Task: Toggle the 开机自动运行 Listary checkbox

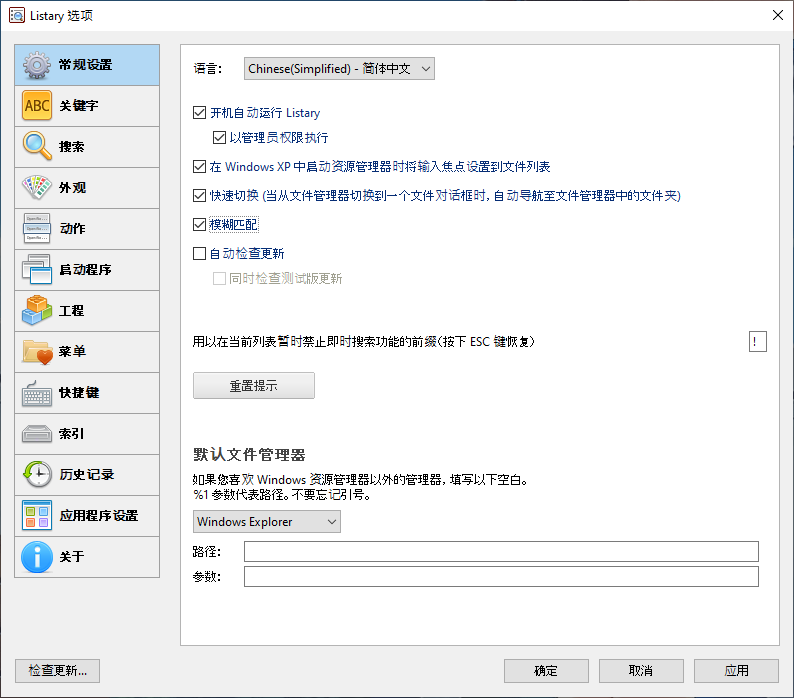Action: pyautogui.click(x=199, y=113)
